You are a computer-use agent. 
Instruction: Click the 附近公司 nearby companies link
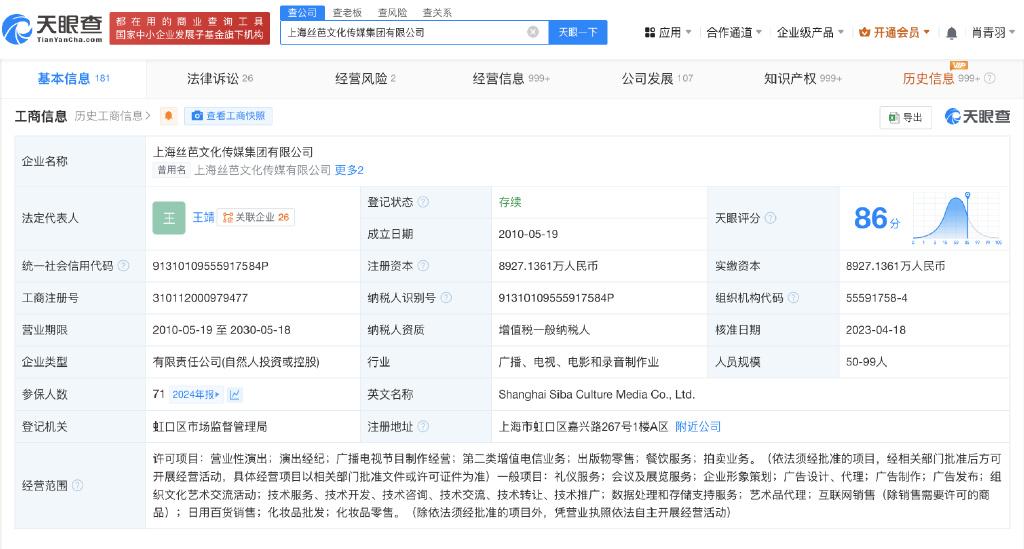[697, 426]
